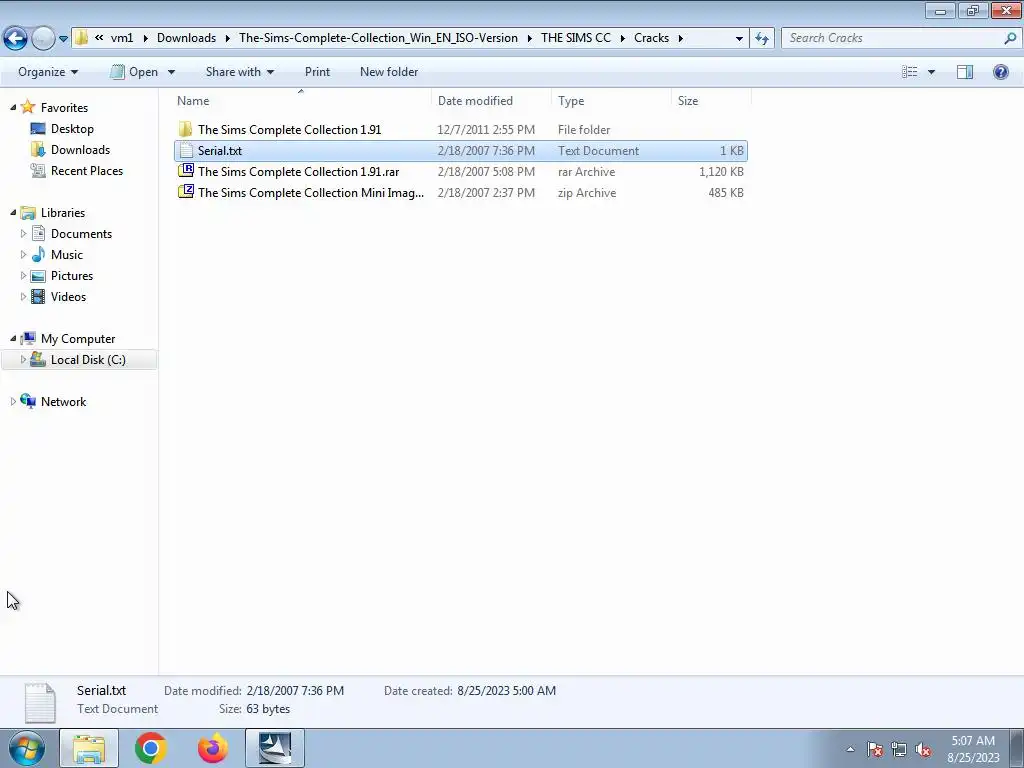Open Local Disk (C:)
The height and width of the screenshot is (768, 1024).
point(88,360)
